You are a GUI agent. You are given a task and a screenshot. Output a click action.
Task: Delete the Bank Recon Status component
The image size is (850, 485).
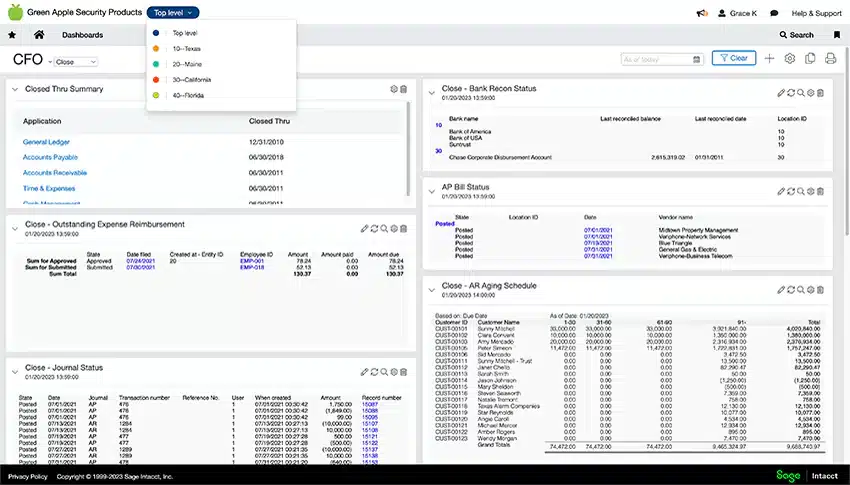click(821, 93)
